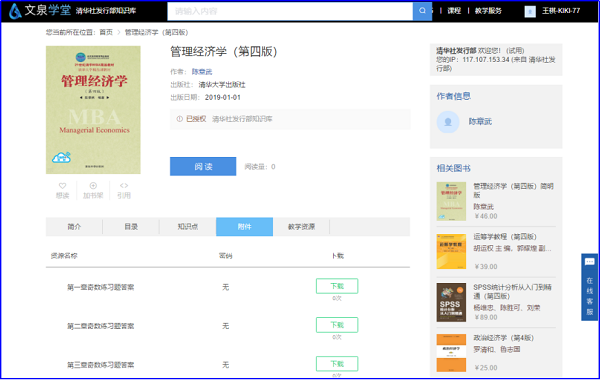Open the 教学服务 menu item

(x=488, y=11)
